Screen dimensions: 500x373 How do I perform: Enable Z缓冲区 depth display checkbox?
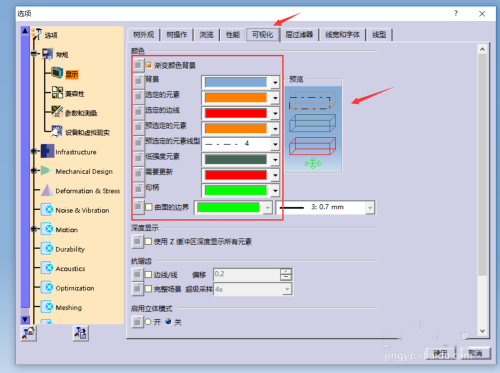148,241
